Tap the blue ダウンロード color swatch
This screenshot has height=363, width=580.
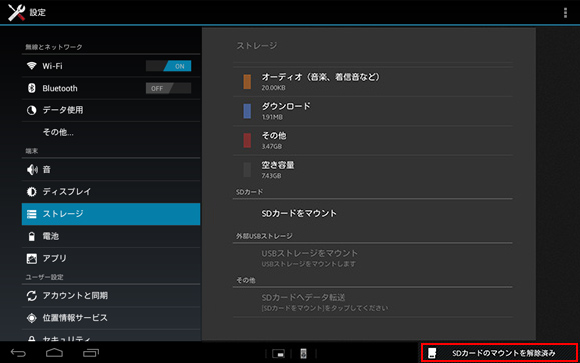[247, 111]
